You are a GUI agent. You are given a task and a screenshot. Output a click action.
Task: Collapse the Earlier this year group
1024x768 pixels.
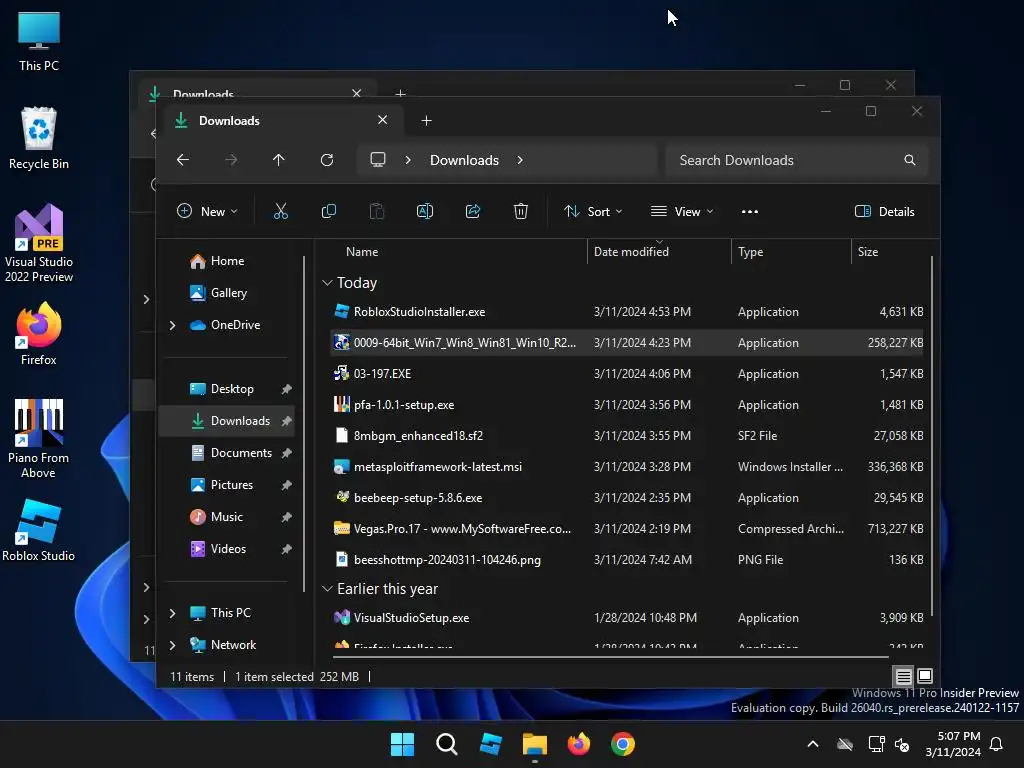[327, 588]
